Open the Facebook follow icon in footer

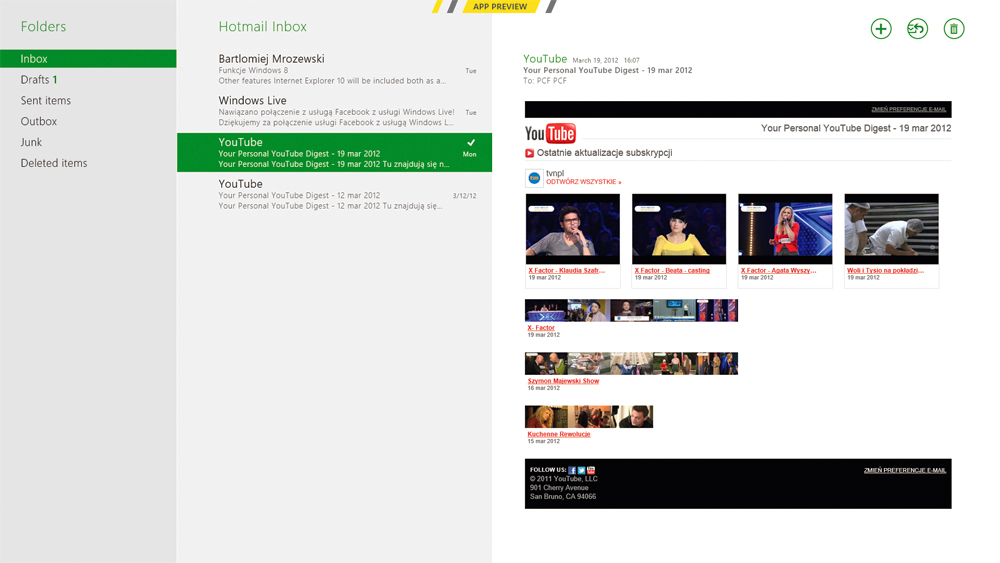point(572,470)
